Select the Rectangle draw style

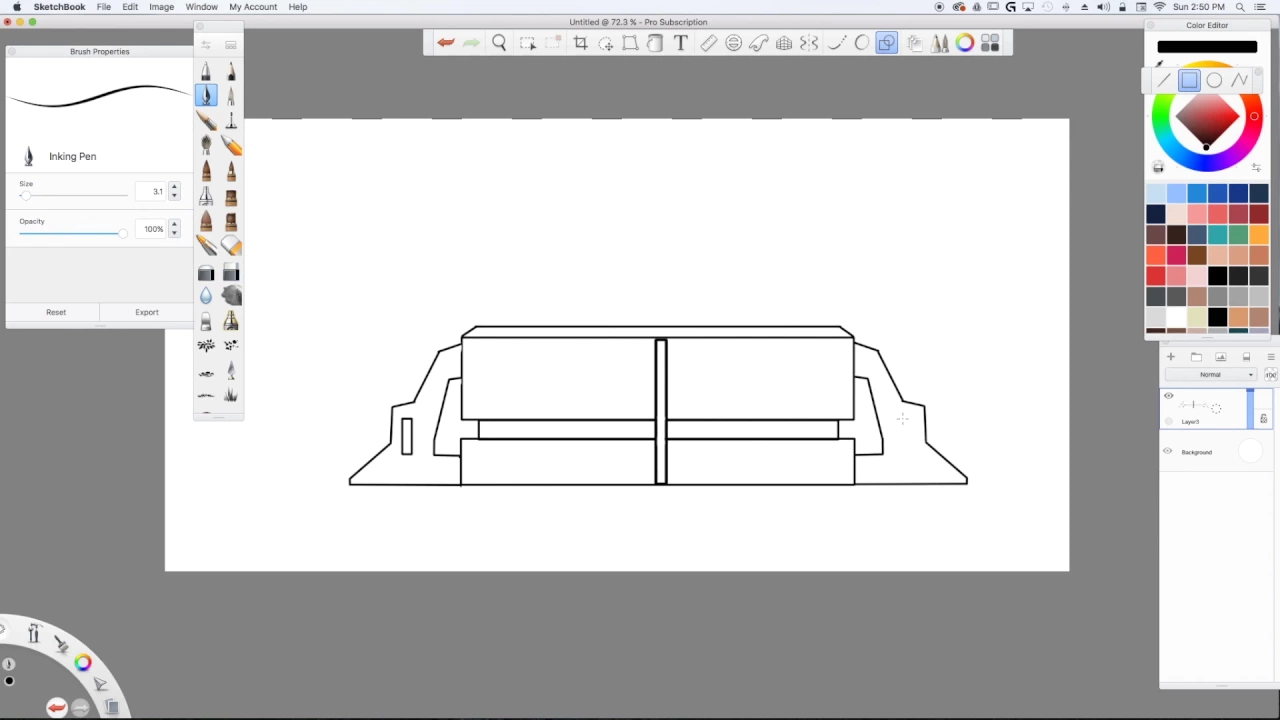click(x=1189, y=80)
